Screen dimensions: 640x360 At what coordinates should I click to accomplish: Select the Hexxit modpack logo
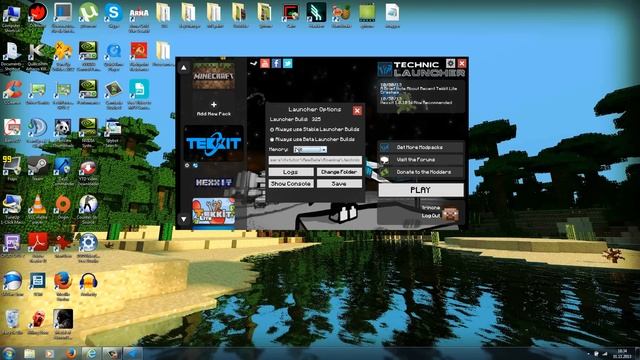click(213, 182)
